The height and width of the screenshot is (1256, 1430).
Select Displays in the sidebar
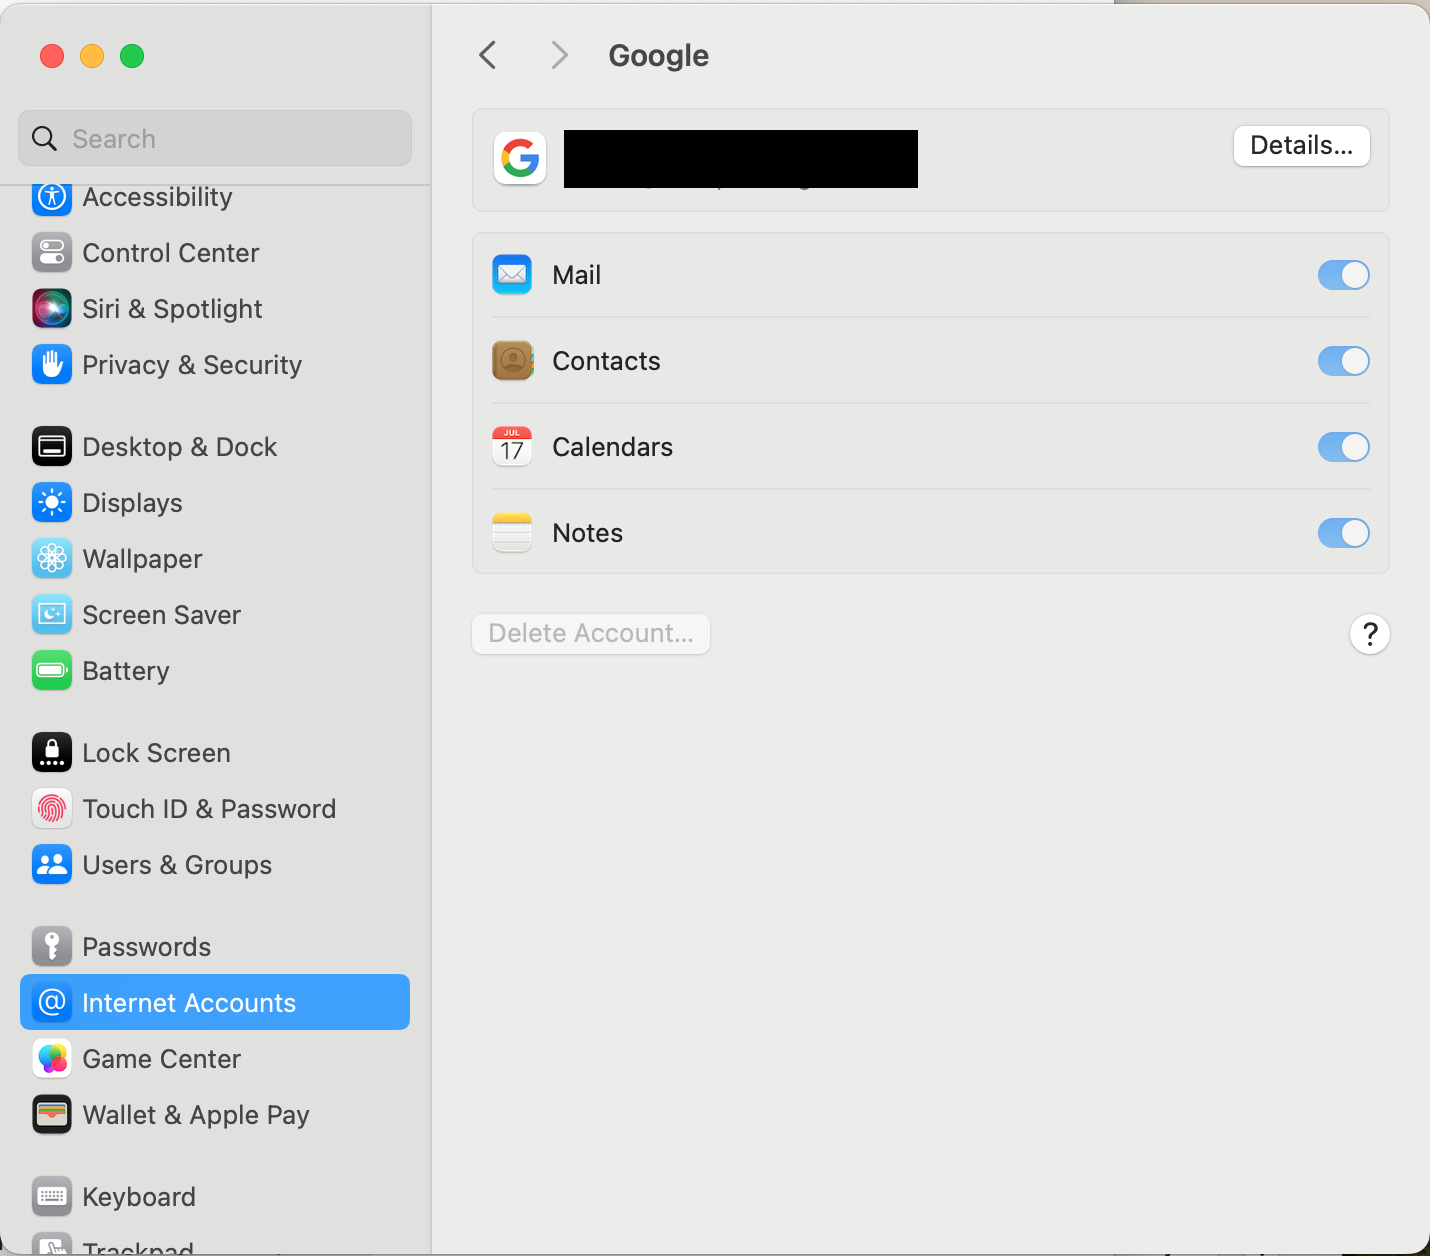(215, 503)
